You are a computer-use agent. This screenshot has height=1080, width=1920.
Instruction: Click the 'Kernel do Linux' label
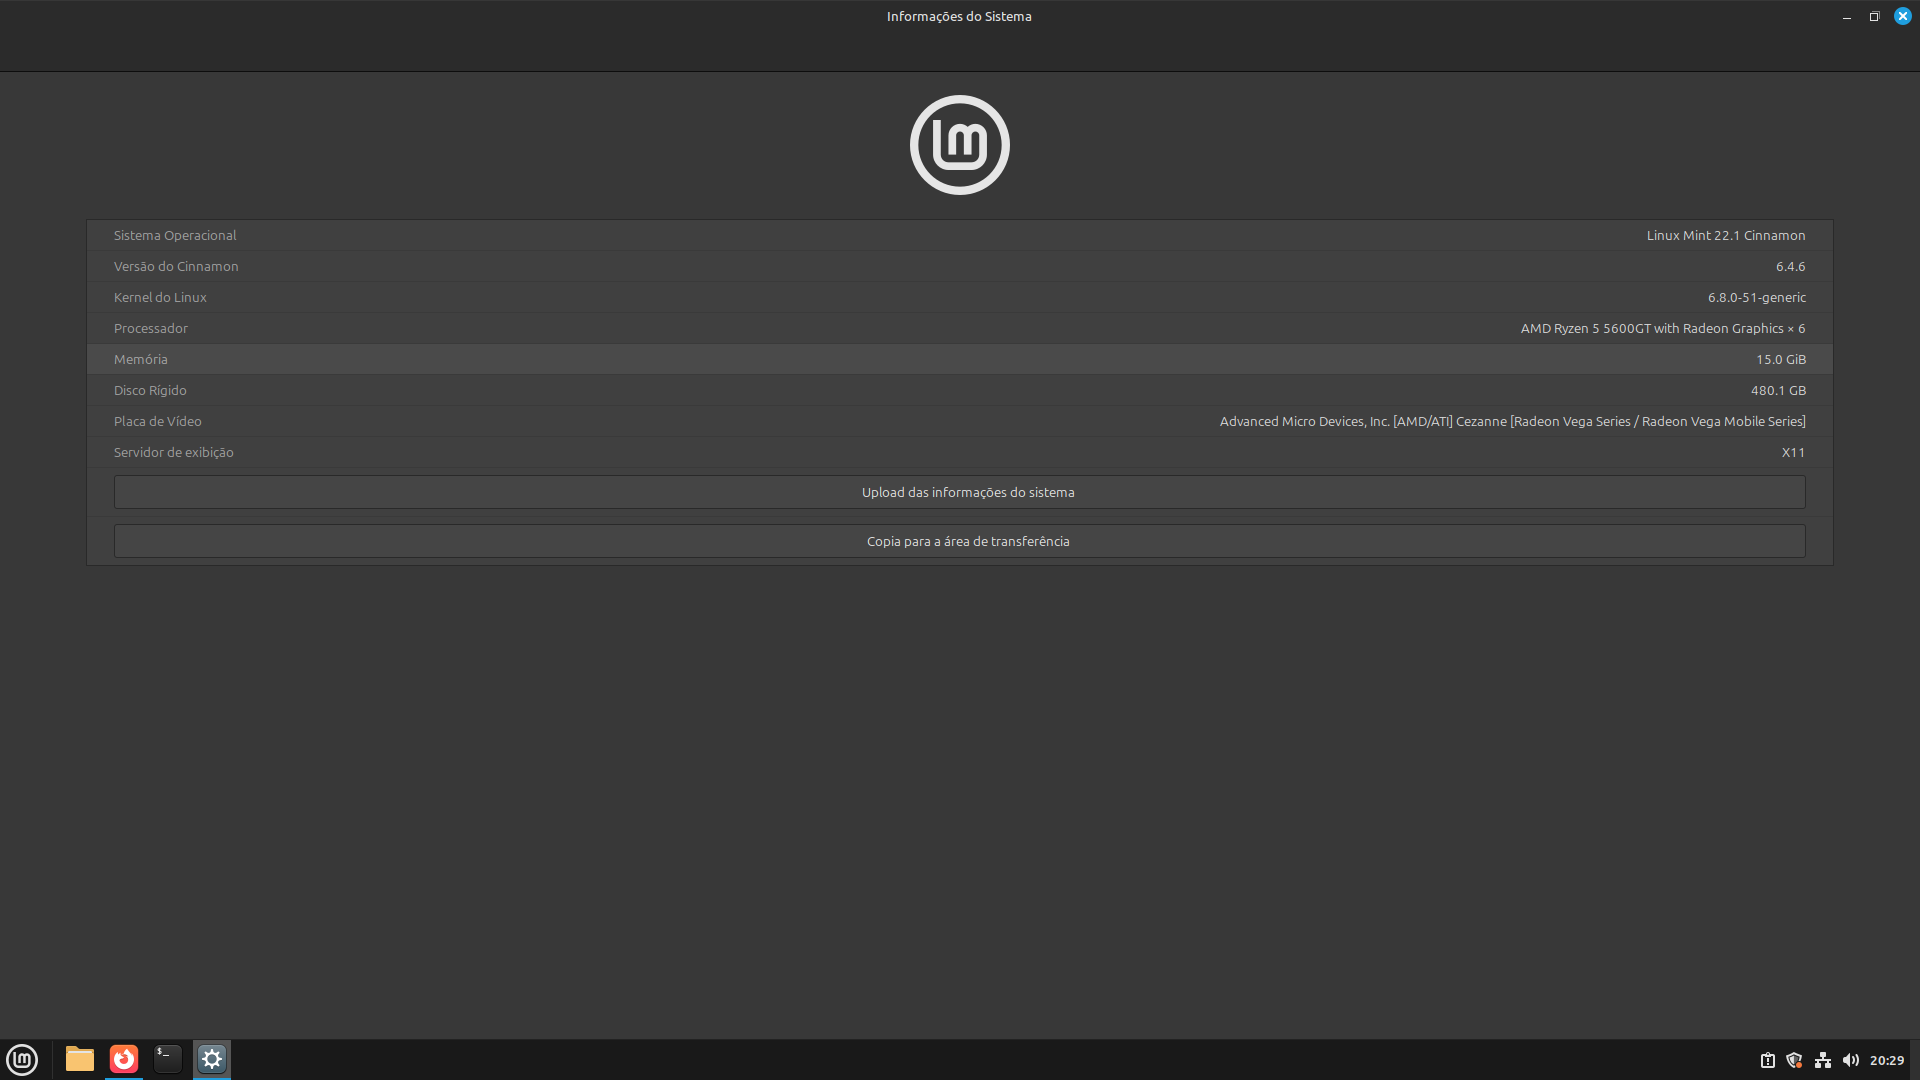point(160,297)
